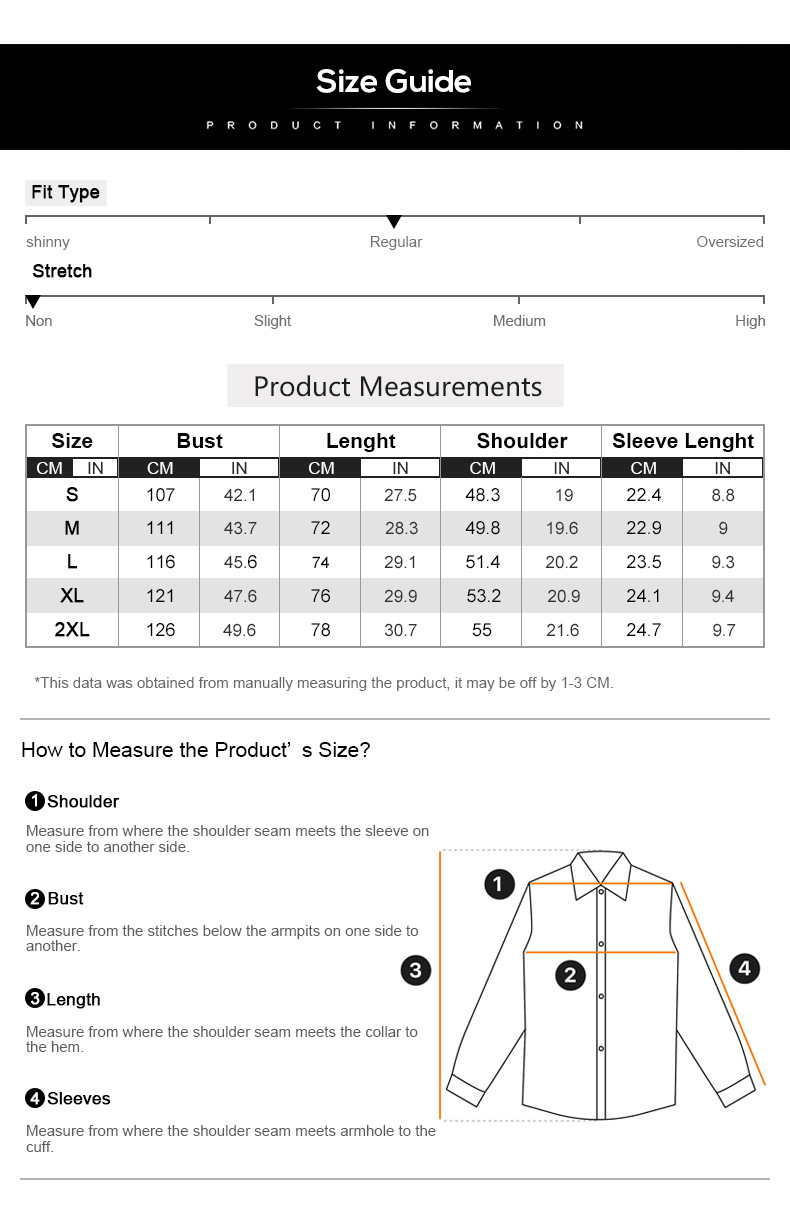The width and height of the screenshot is (790, 1218).
Task: Select the Oversized fit label
Action: pyautogui.click(x=729, y=242)
